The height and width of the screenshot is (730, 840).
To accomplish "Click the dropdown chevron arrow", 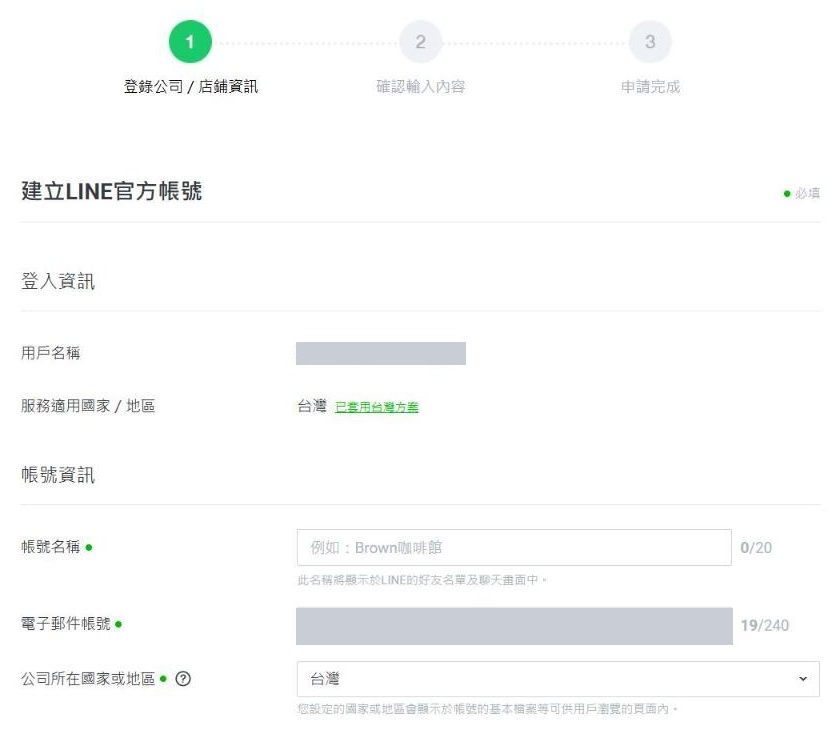I will [802, 679].
